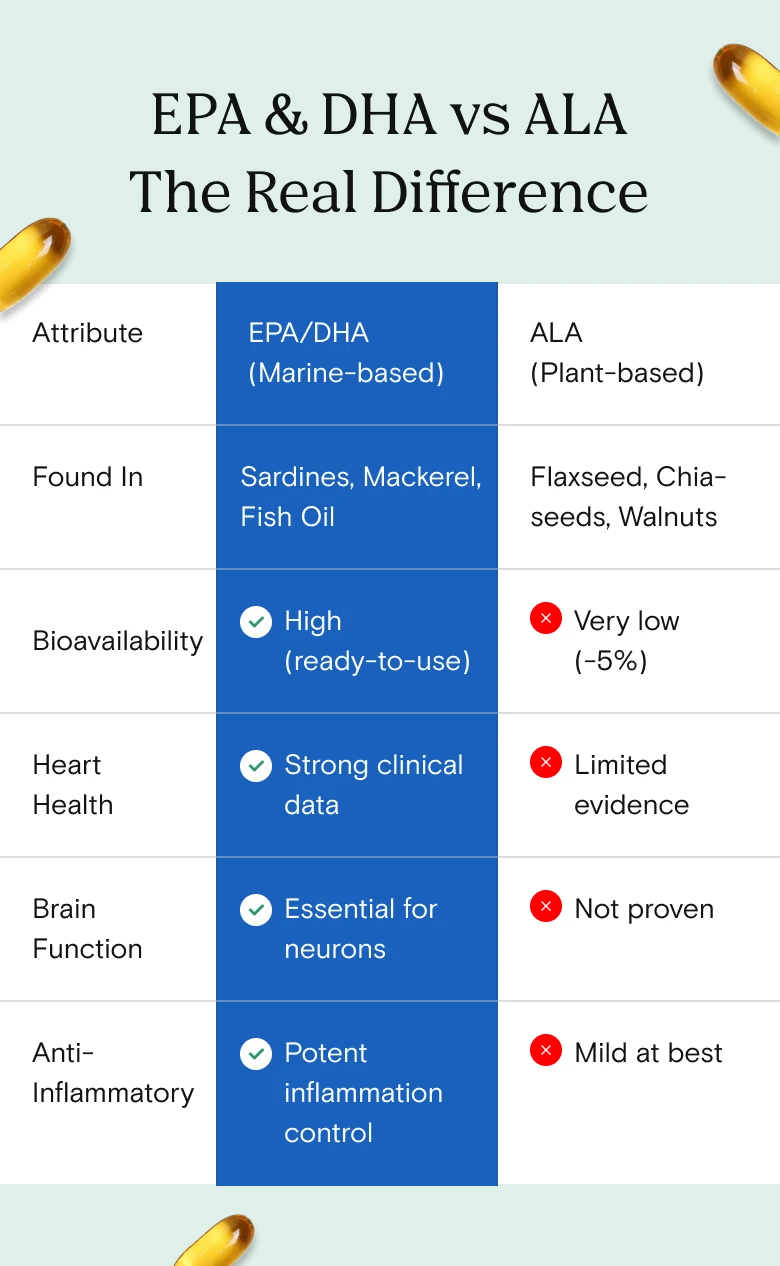Screen dimensions: 780x1266
Task: Click the Attribute header cell
Action: 88,333
